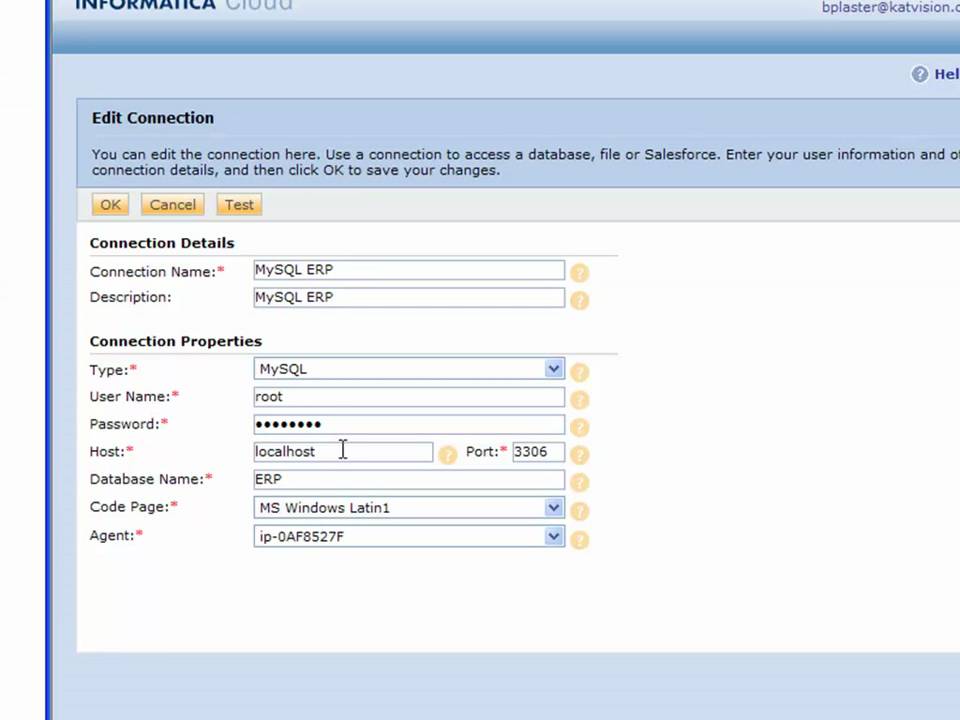Viewport: 960px width, 720px height.
Task: Click into the Description field
Action: click(409, 298)
